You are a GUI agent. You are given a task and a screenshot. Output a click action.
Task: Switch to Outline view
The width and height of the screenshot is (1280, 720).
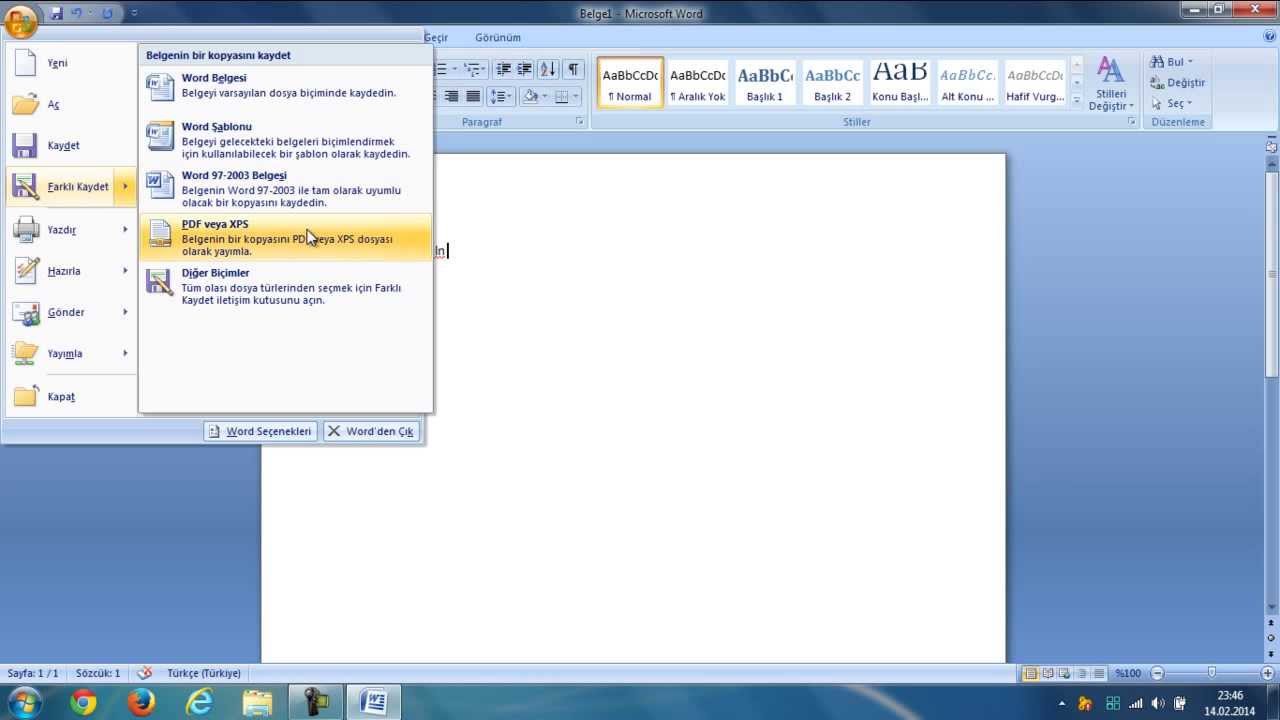click(x=1082, y=674)
